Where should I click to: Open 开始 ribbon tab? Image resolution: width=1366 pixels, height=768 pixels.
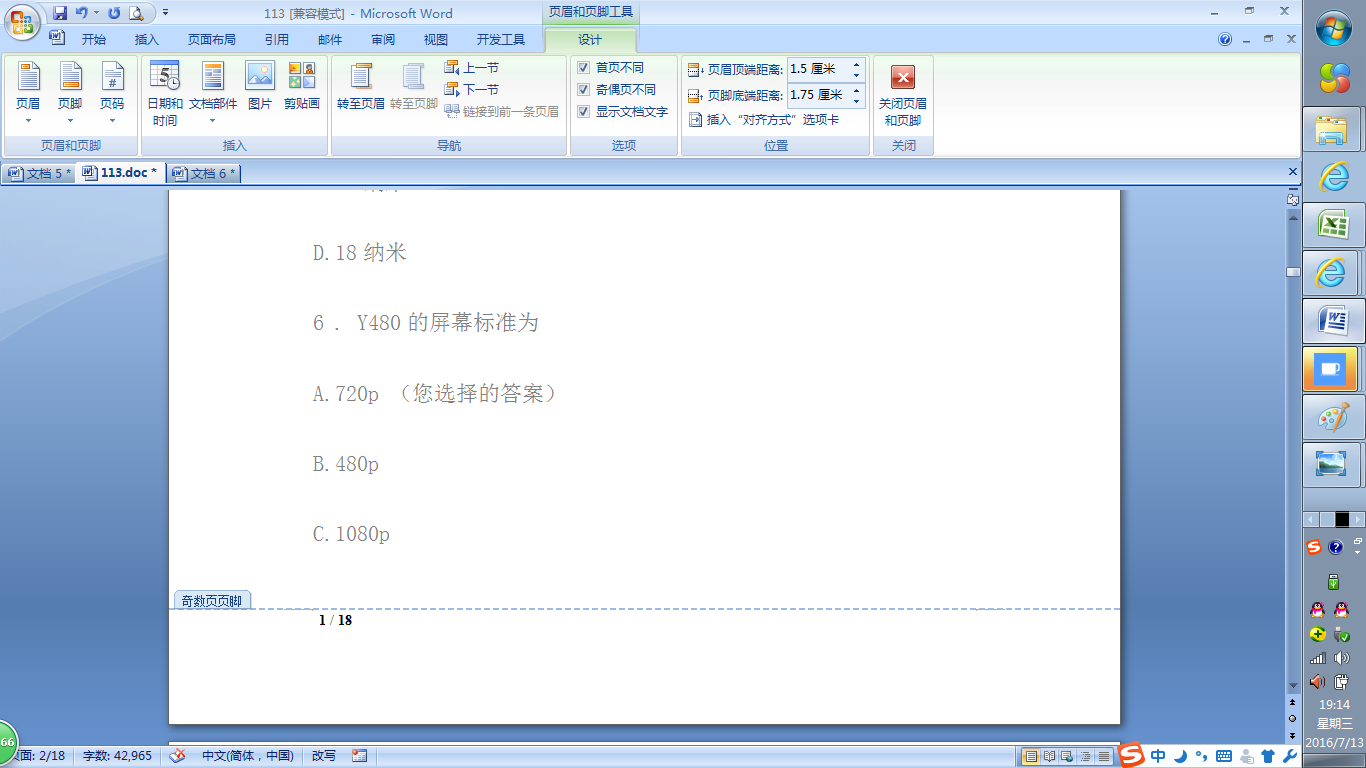(94, 40)
